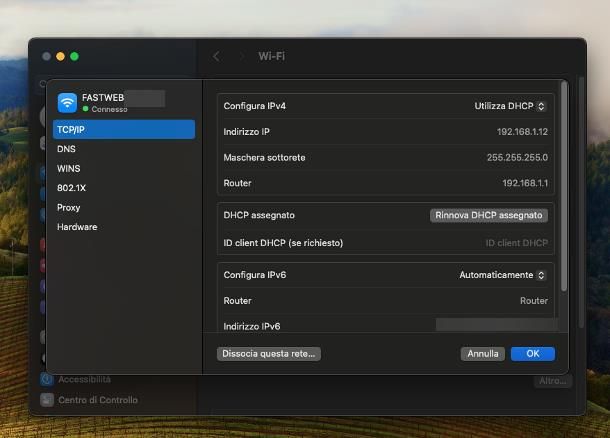This screenshot has width=610, height=438.
Task: Open Configura IPv4 Utilizza DHCP dropdown
Action: pyautogui.click(x=510, y=106)
